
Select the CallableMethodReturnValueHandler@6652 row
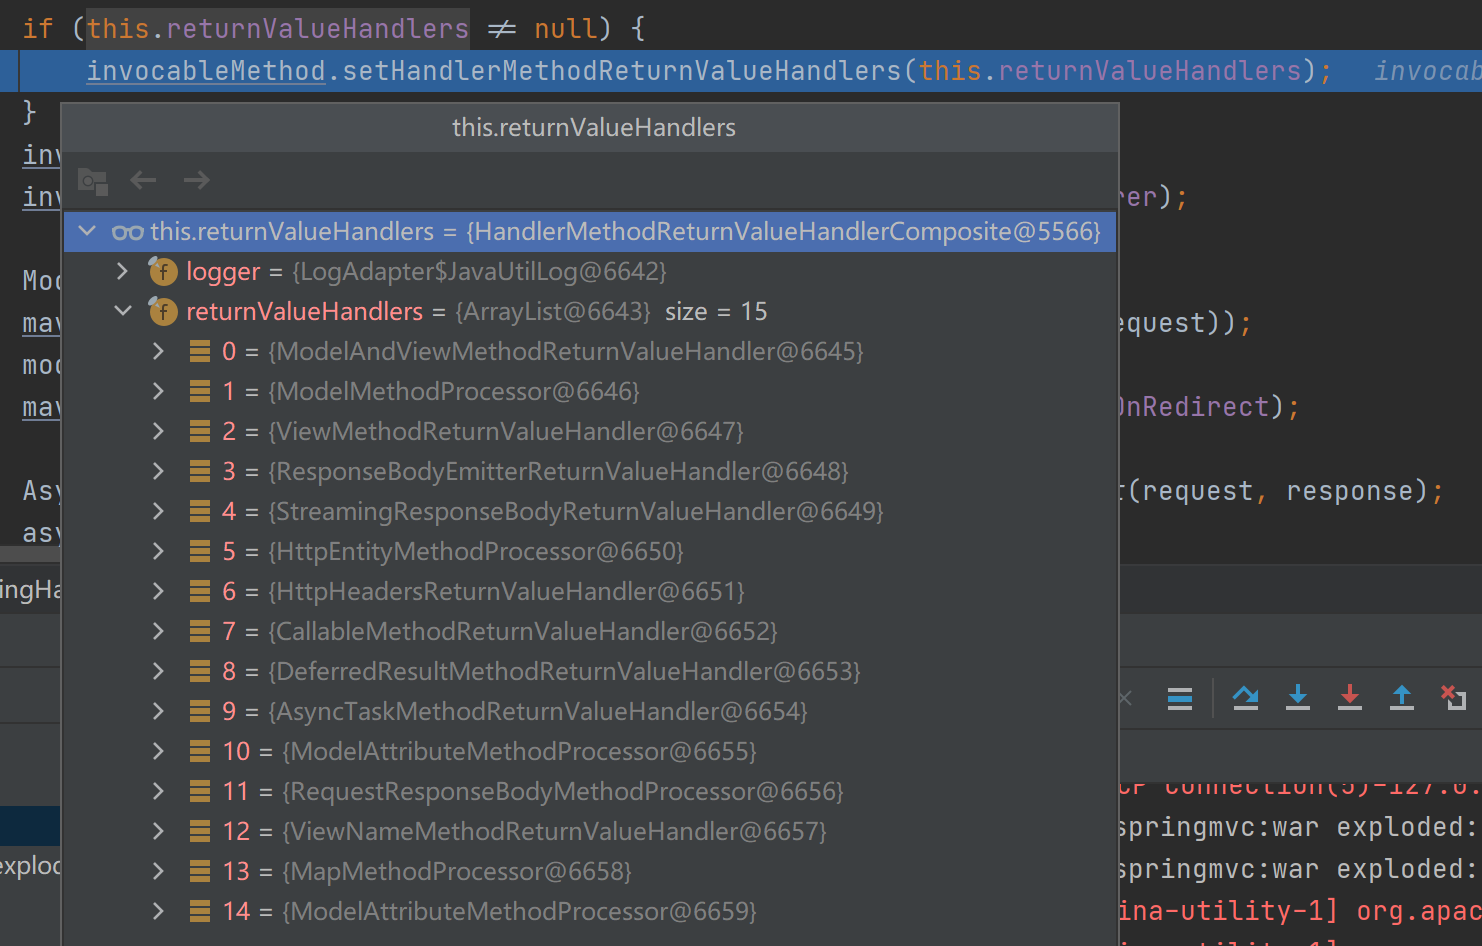pyautogui.click(x=522, y=631)
